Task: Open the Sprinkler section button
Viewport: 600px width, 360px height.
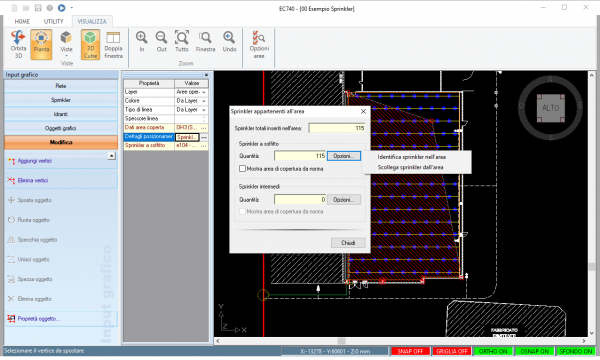Action: click(61, 100)
